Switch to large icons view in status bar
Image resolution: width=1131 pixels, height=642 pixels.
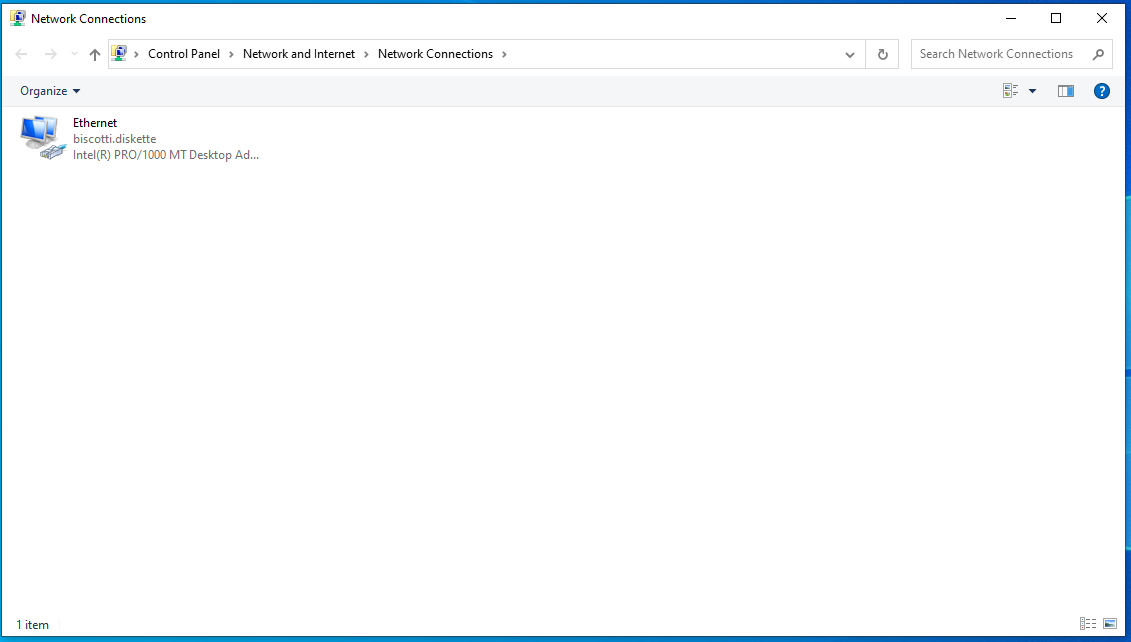[x=1110, y=624]
